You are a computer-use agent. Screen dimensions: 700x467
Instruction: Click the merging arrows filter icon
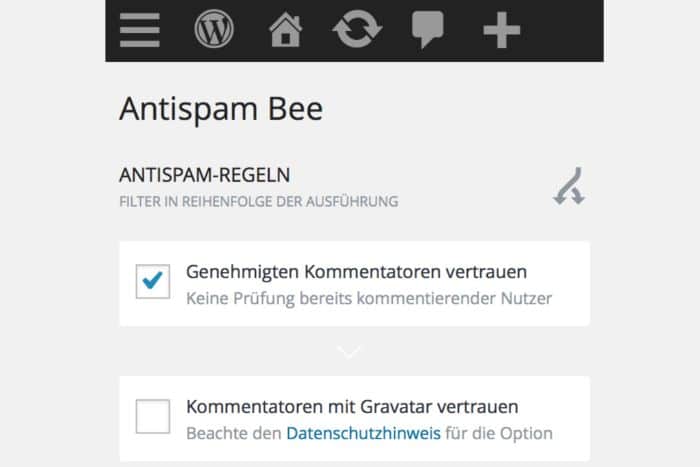tap(569, 186)
